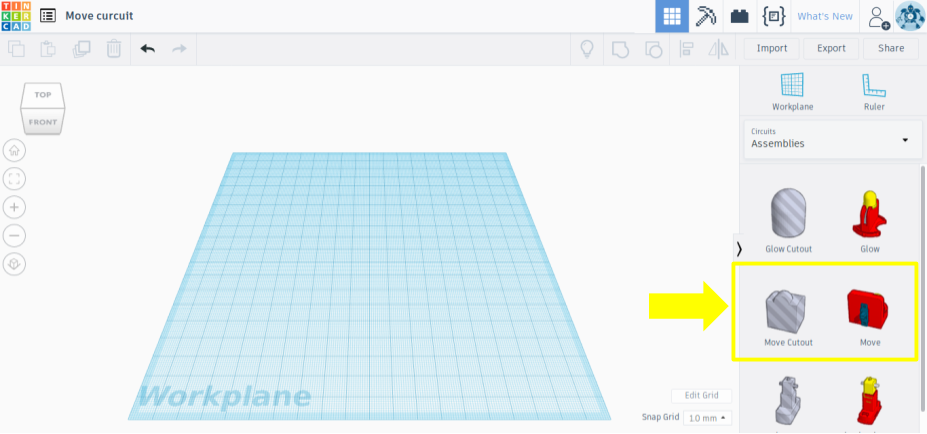Click the Edit Grid button
The width and height of the screenshot is (927, 434).
click(701, 396)
